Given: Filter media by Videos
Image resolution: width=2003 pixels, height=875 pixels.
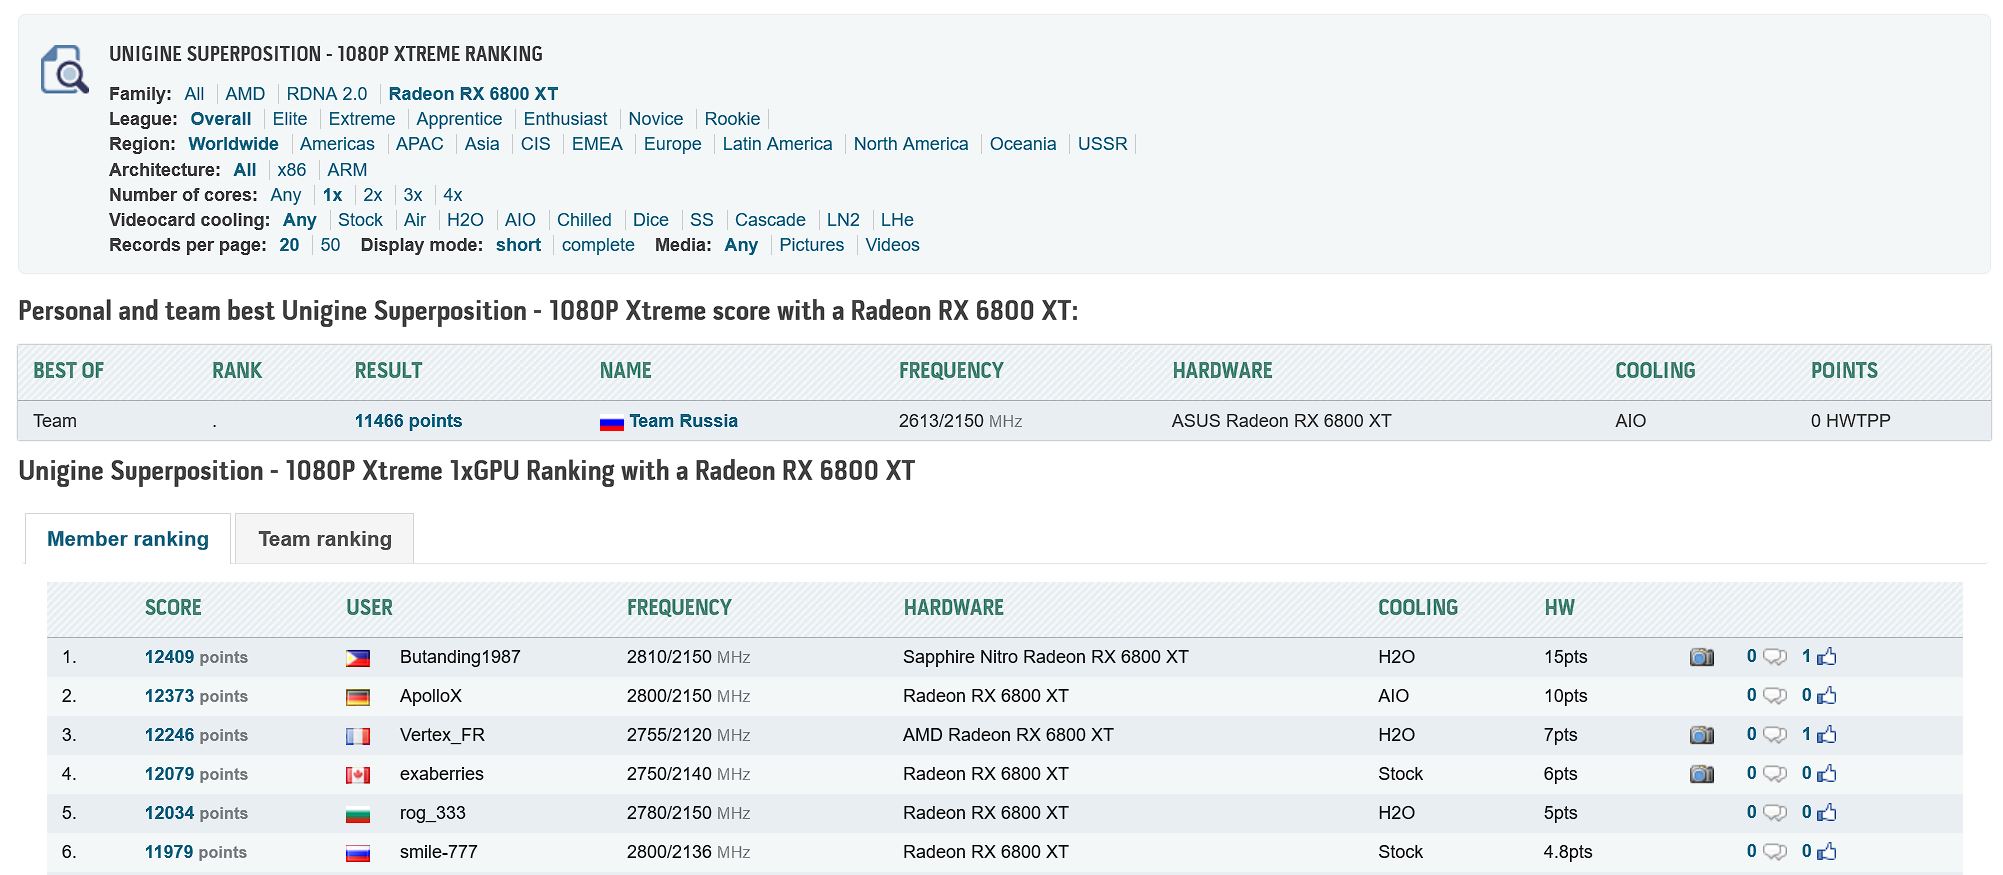Looking at the screenshot, I should 892,245.
